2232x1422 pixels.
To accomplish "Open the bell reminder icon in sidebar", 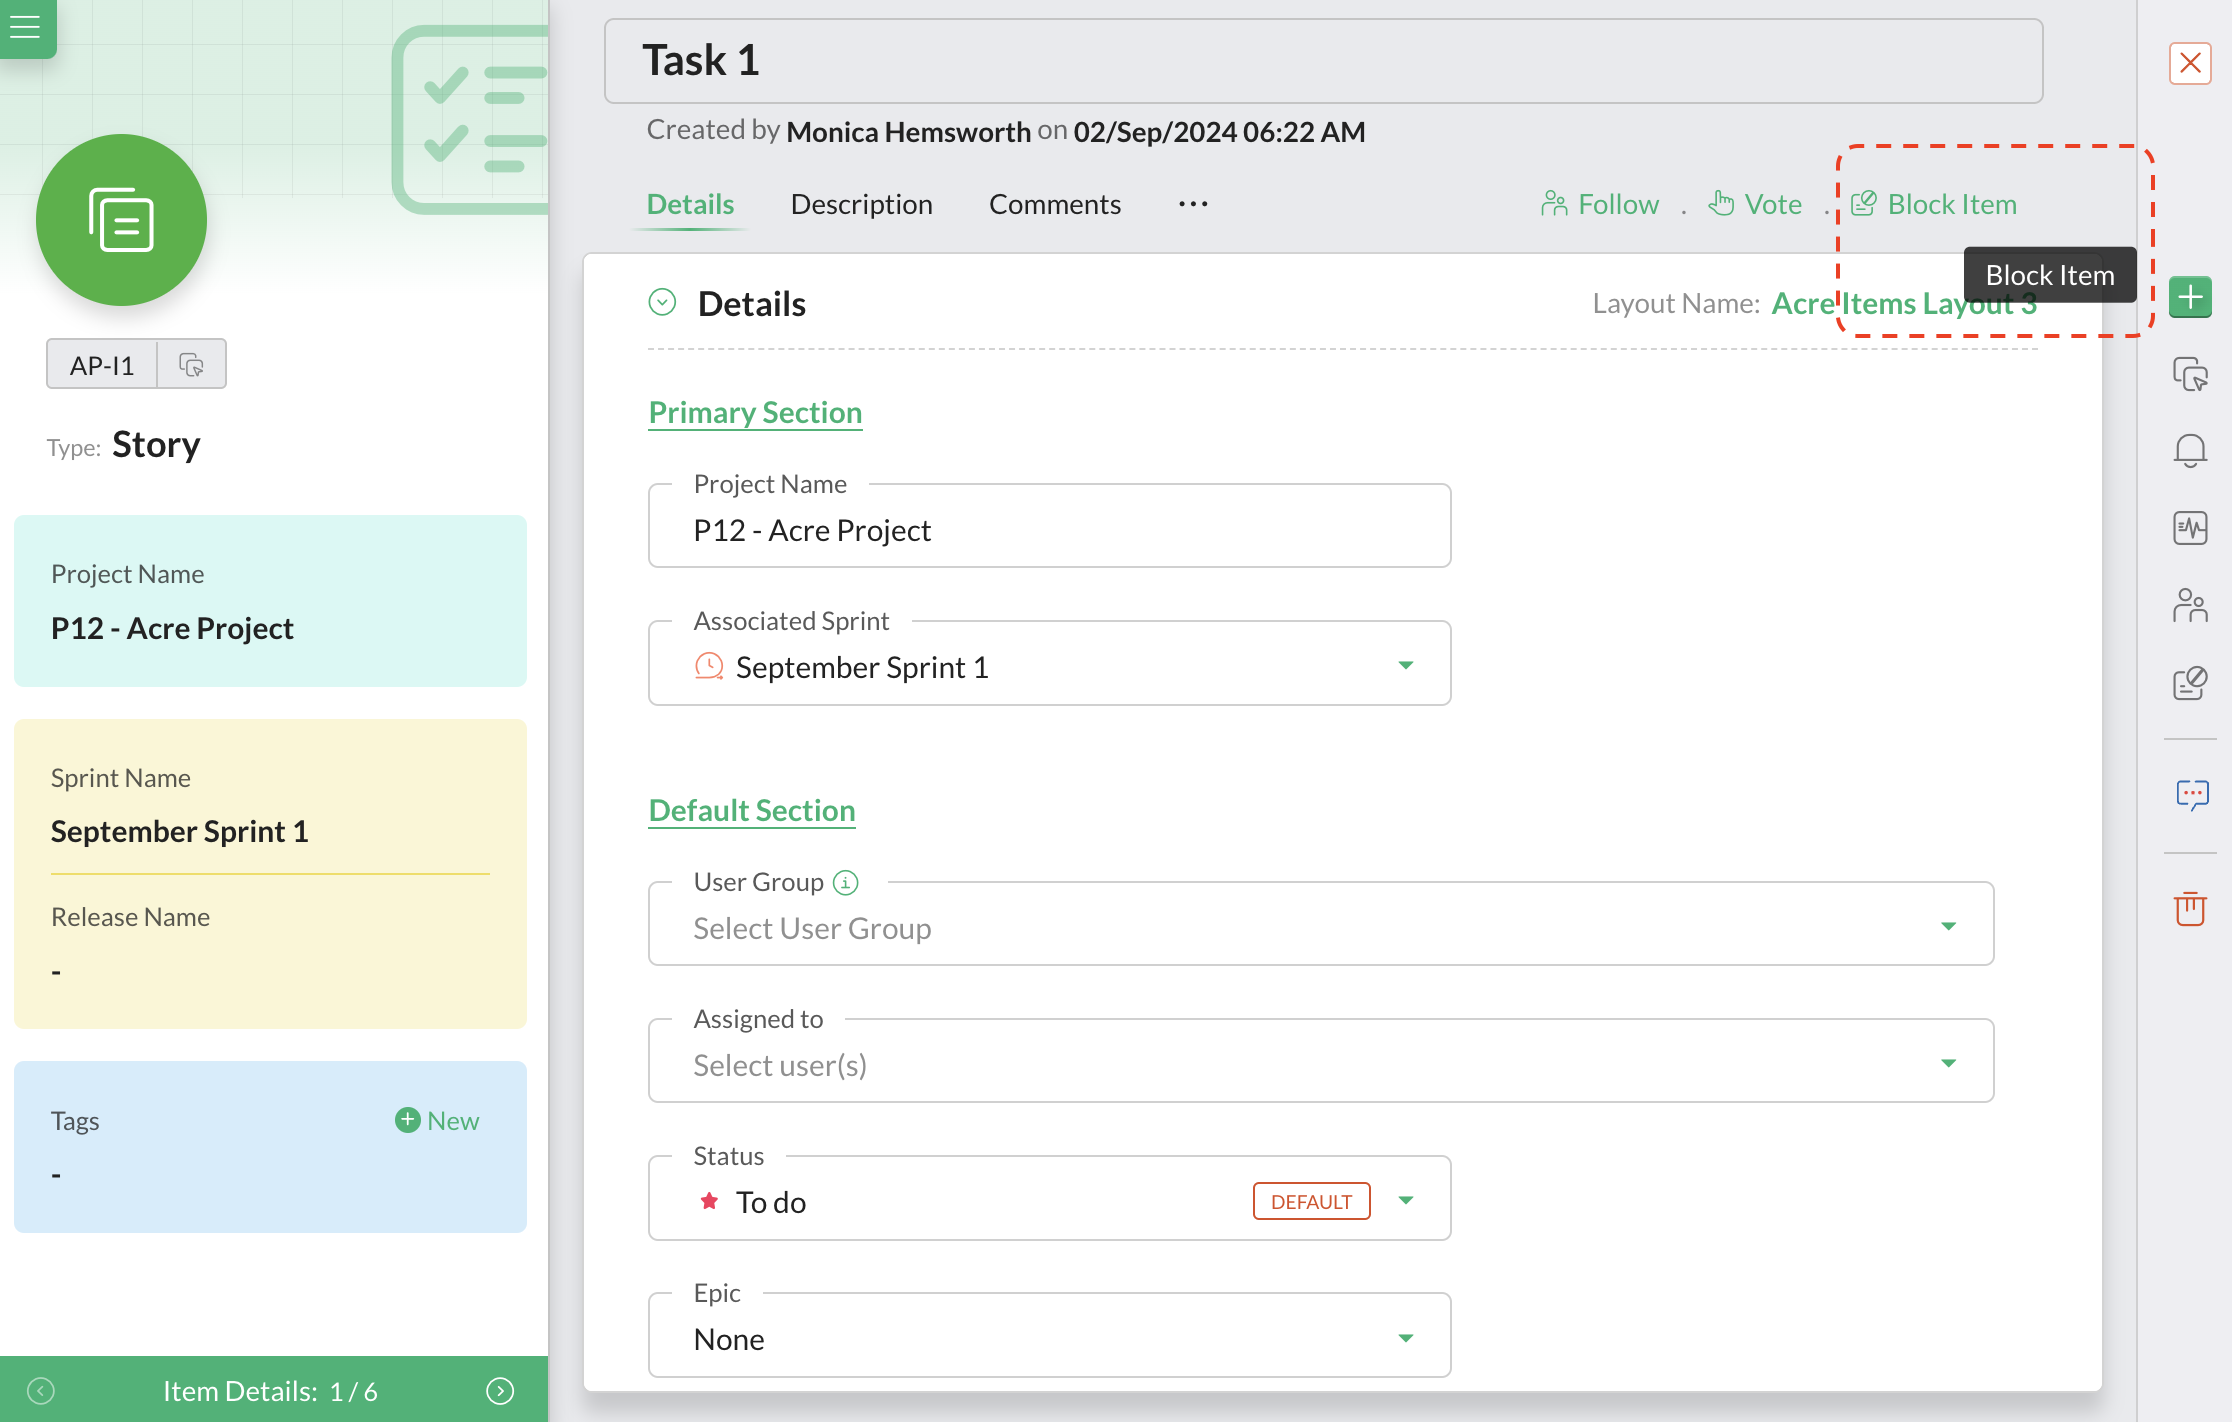I will 2189,451.
